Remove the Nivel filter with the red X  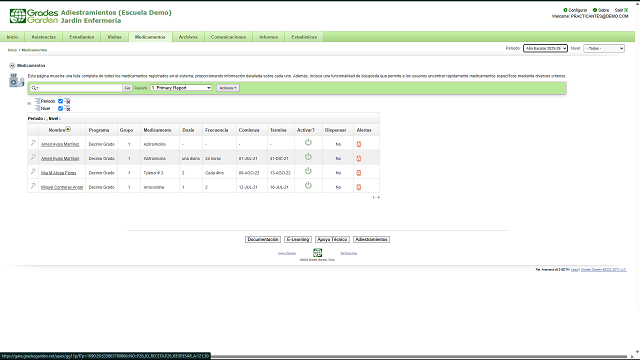tap(67, 109)
